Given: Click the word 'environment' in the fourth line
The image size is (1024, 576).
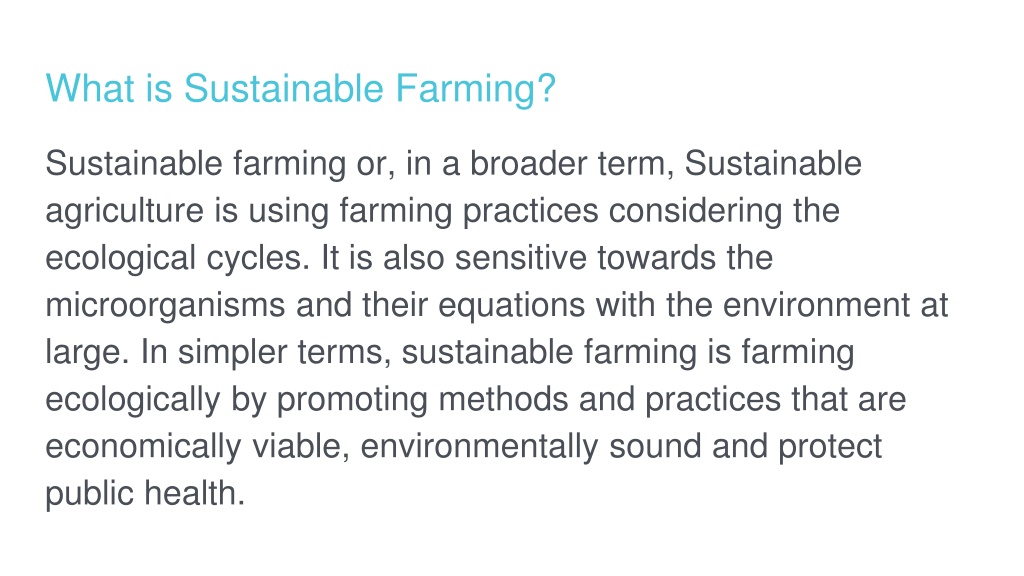Looking at the screenshot, I should (816, 305).
